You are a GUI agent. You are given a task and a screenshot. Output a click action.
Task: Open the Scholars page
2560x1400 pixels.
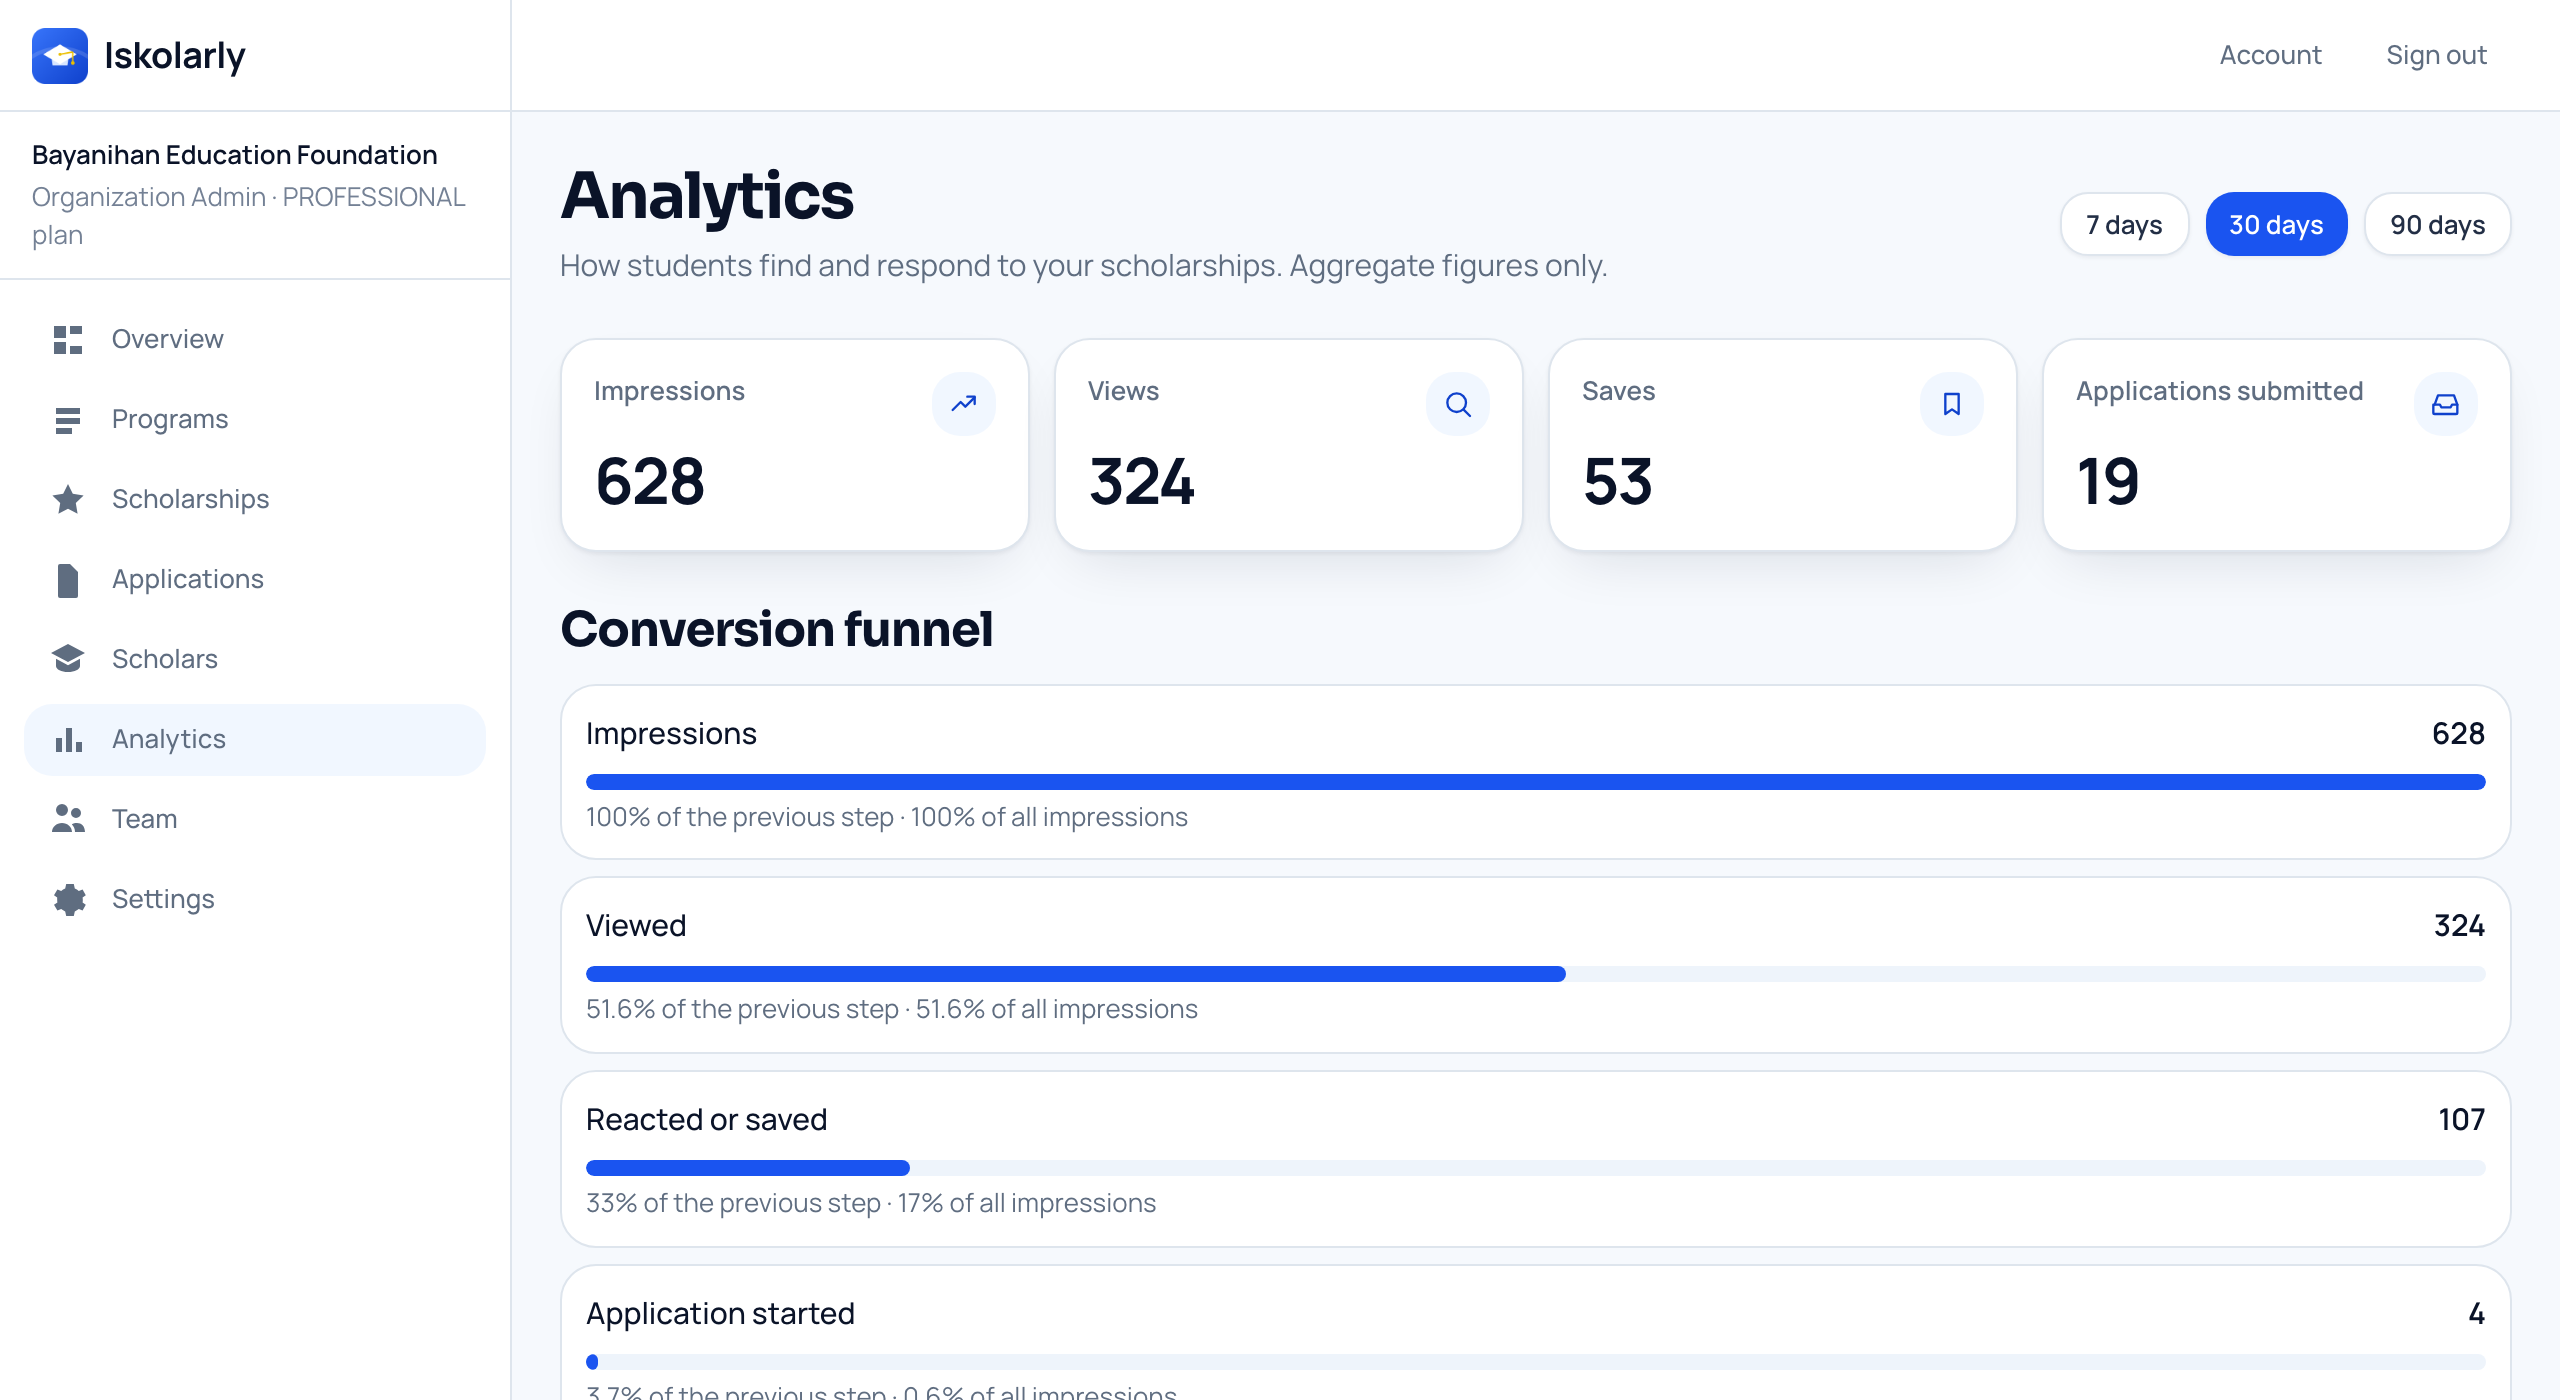click(x=255, y=659)
